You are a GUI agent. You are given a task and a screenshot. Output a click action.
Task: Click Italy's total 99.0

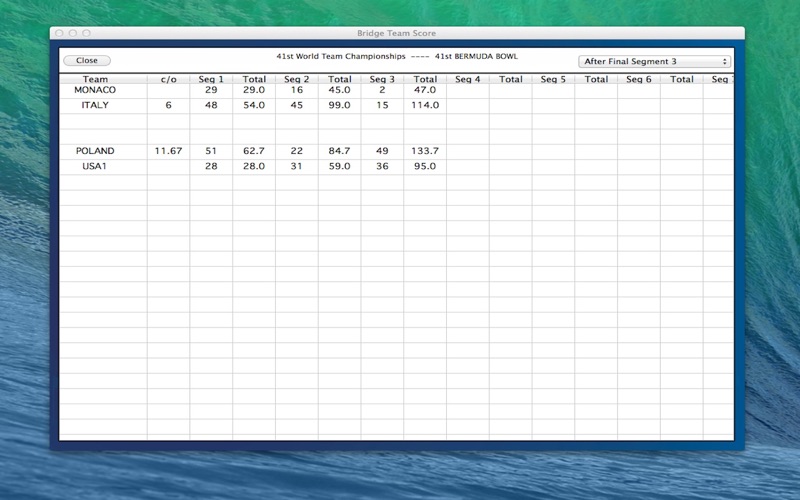tap(339, 105)
